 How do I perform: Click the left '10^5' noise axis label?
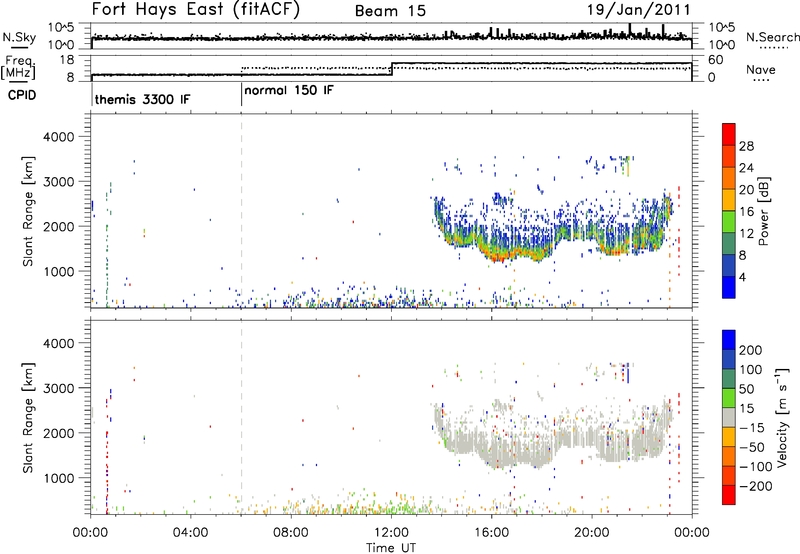(61, 27)
